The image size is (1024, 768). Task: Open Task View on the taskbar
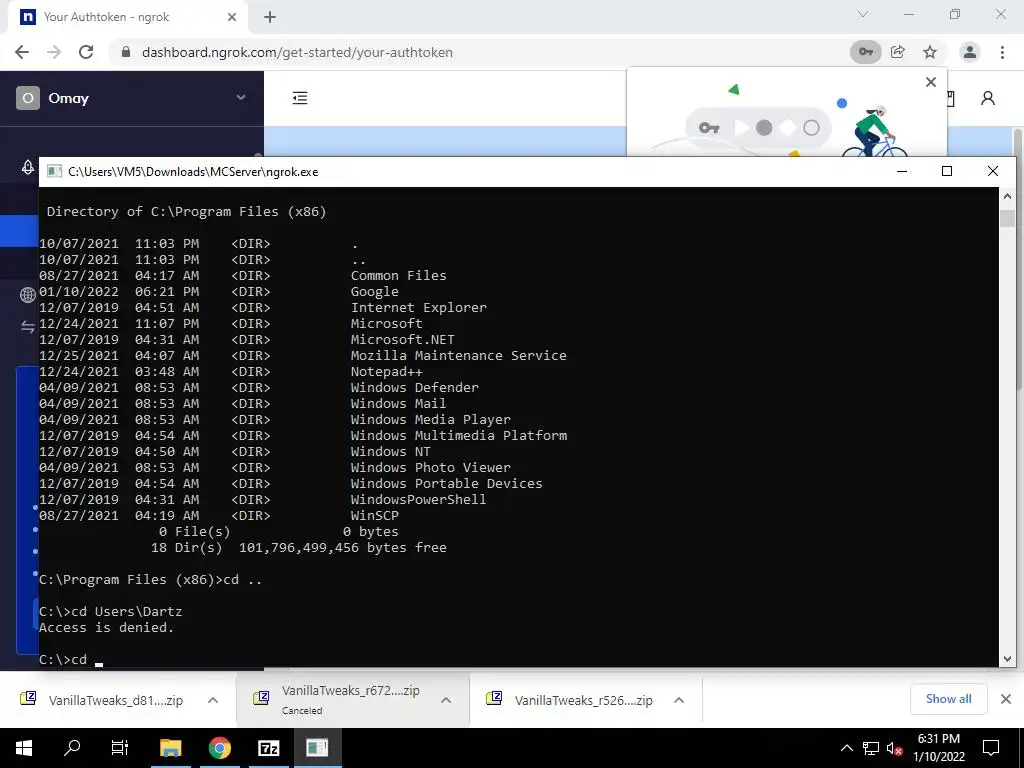tap(120, 748)
